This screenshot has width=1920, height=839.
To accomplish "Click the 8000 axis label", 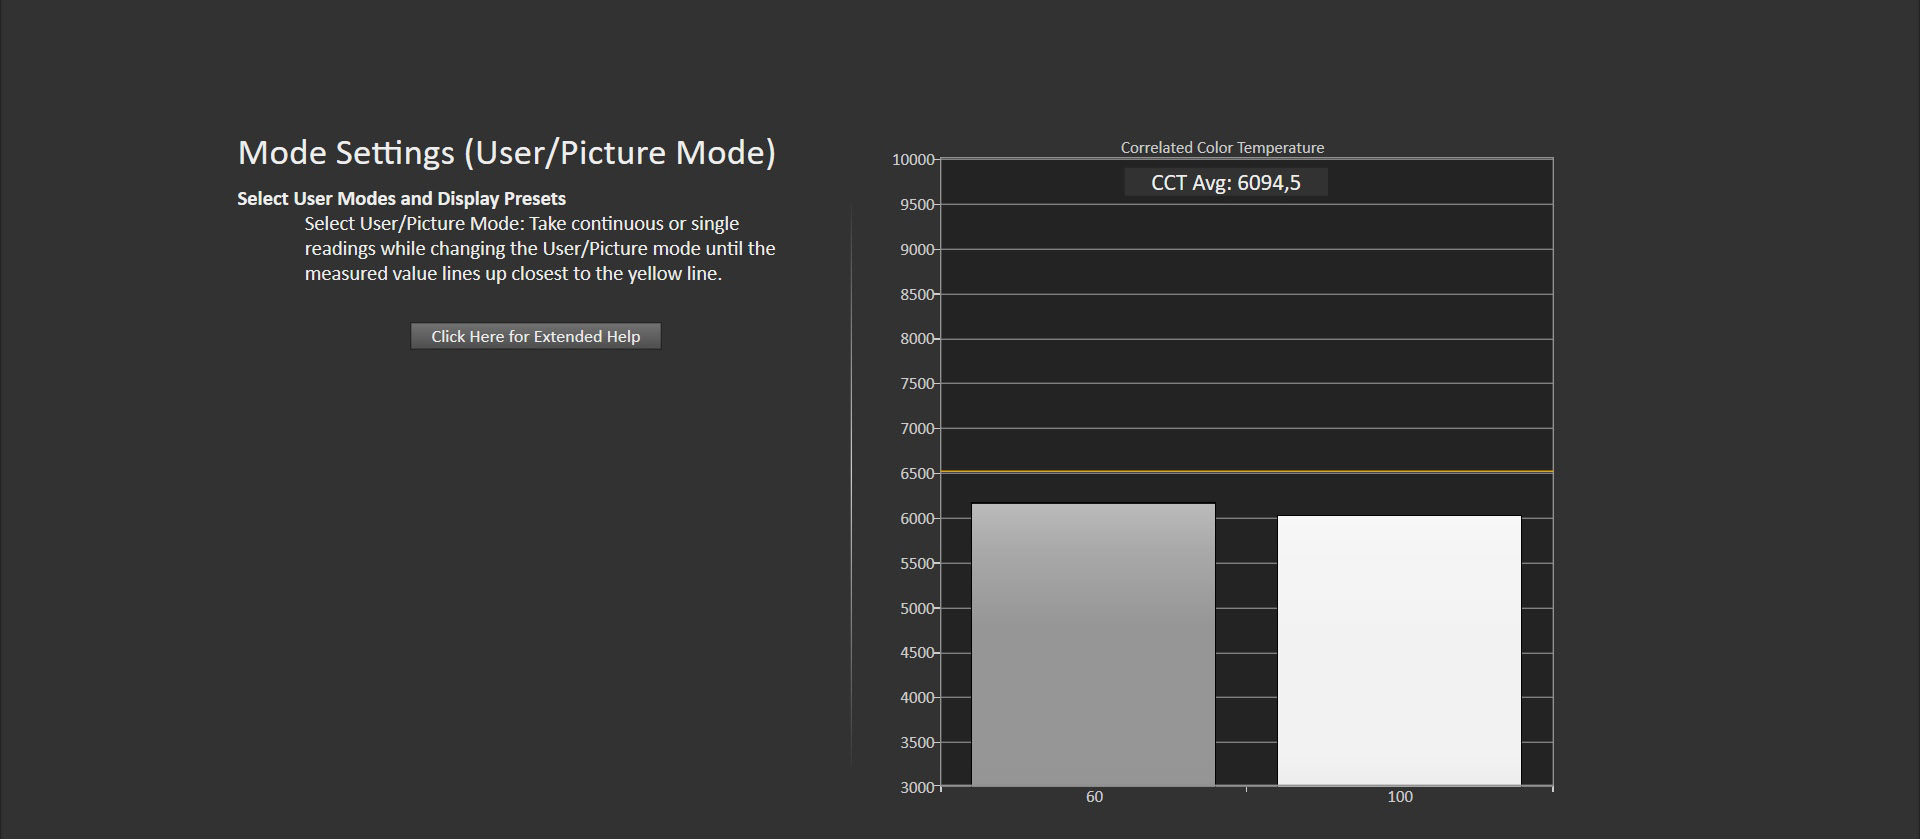I will coord(917,339).
